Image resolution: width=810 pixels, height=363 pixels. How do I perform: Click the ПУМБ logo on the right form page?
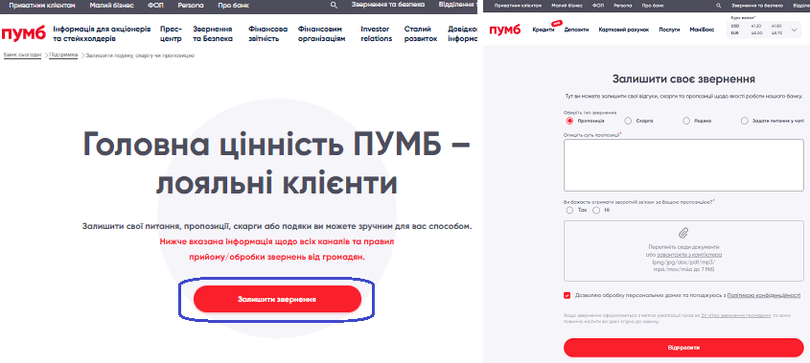[506, 30]
